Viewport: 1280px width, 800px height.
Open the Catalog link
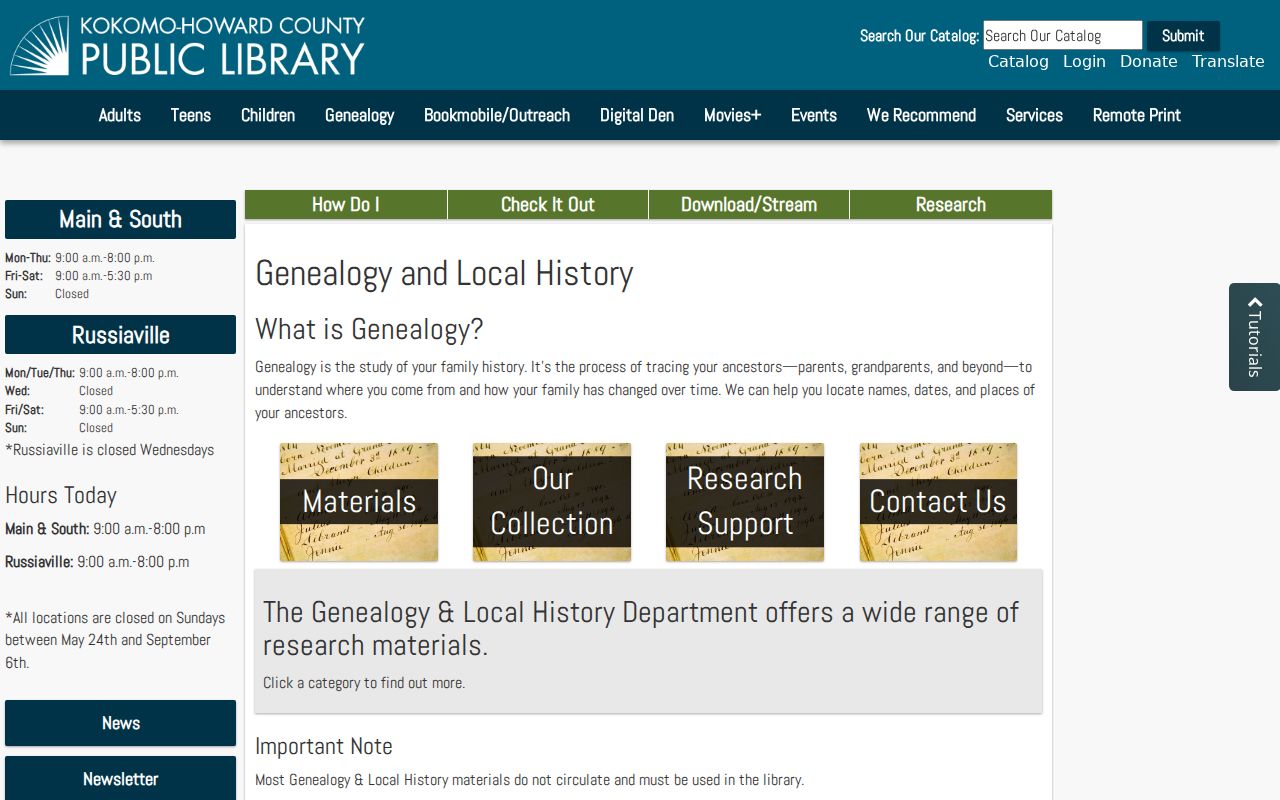(x=1018, y=62)
